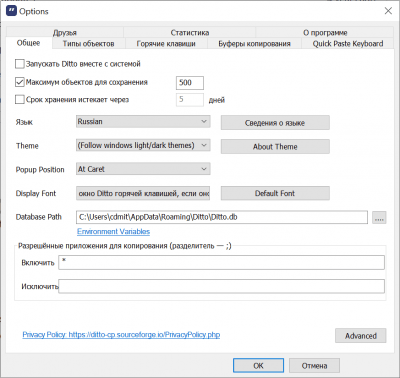Open the Горячие клавиши tab
400x378 pixels.
pos(166,44)
